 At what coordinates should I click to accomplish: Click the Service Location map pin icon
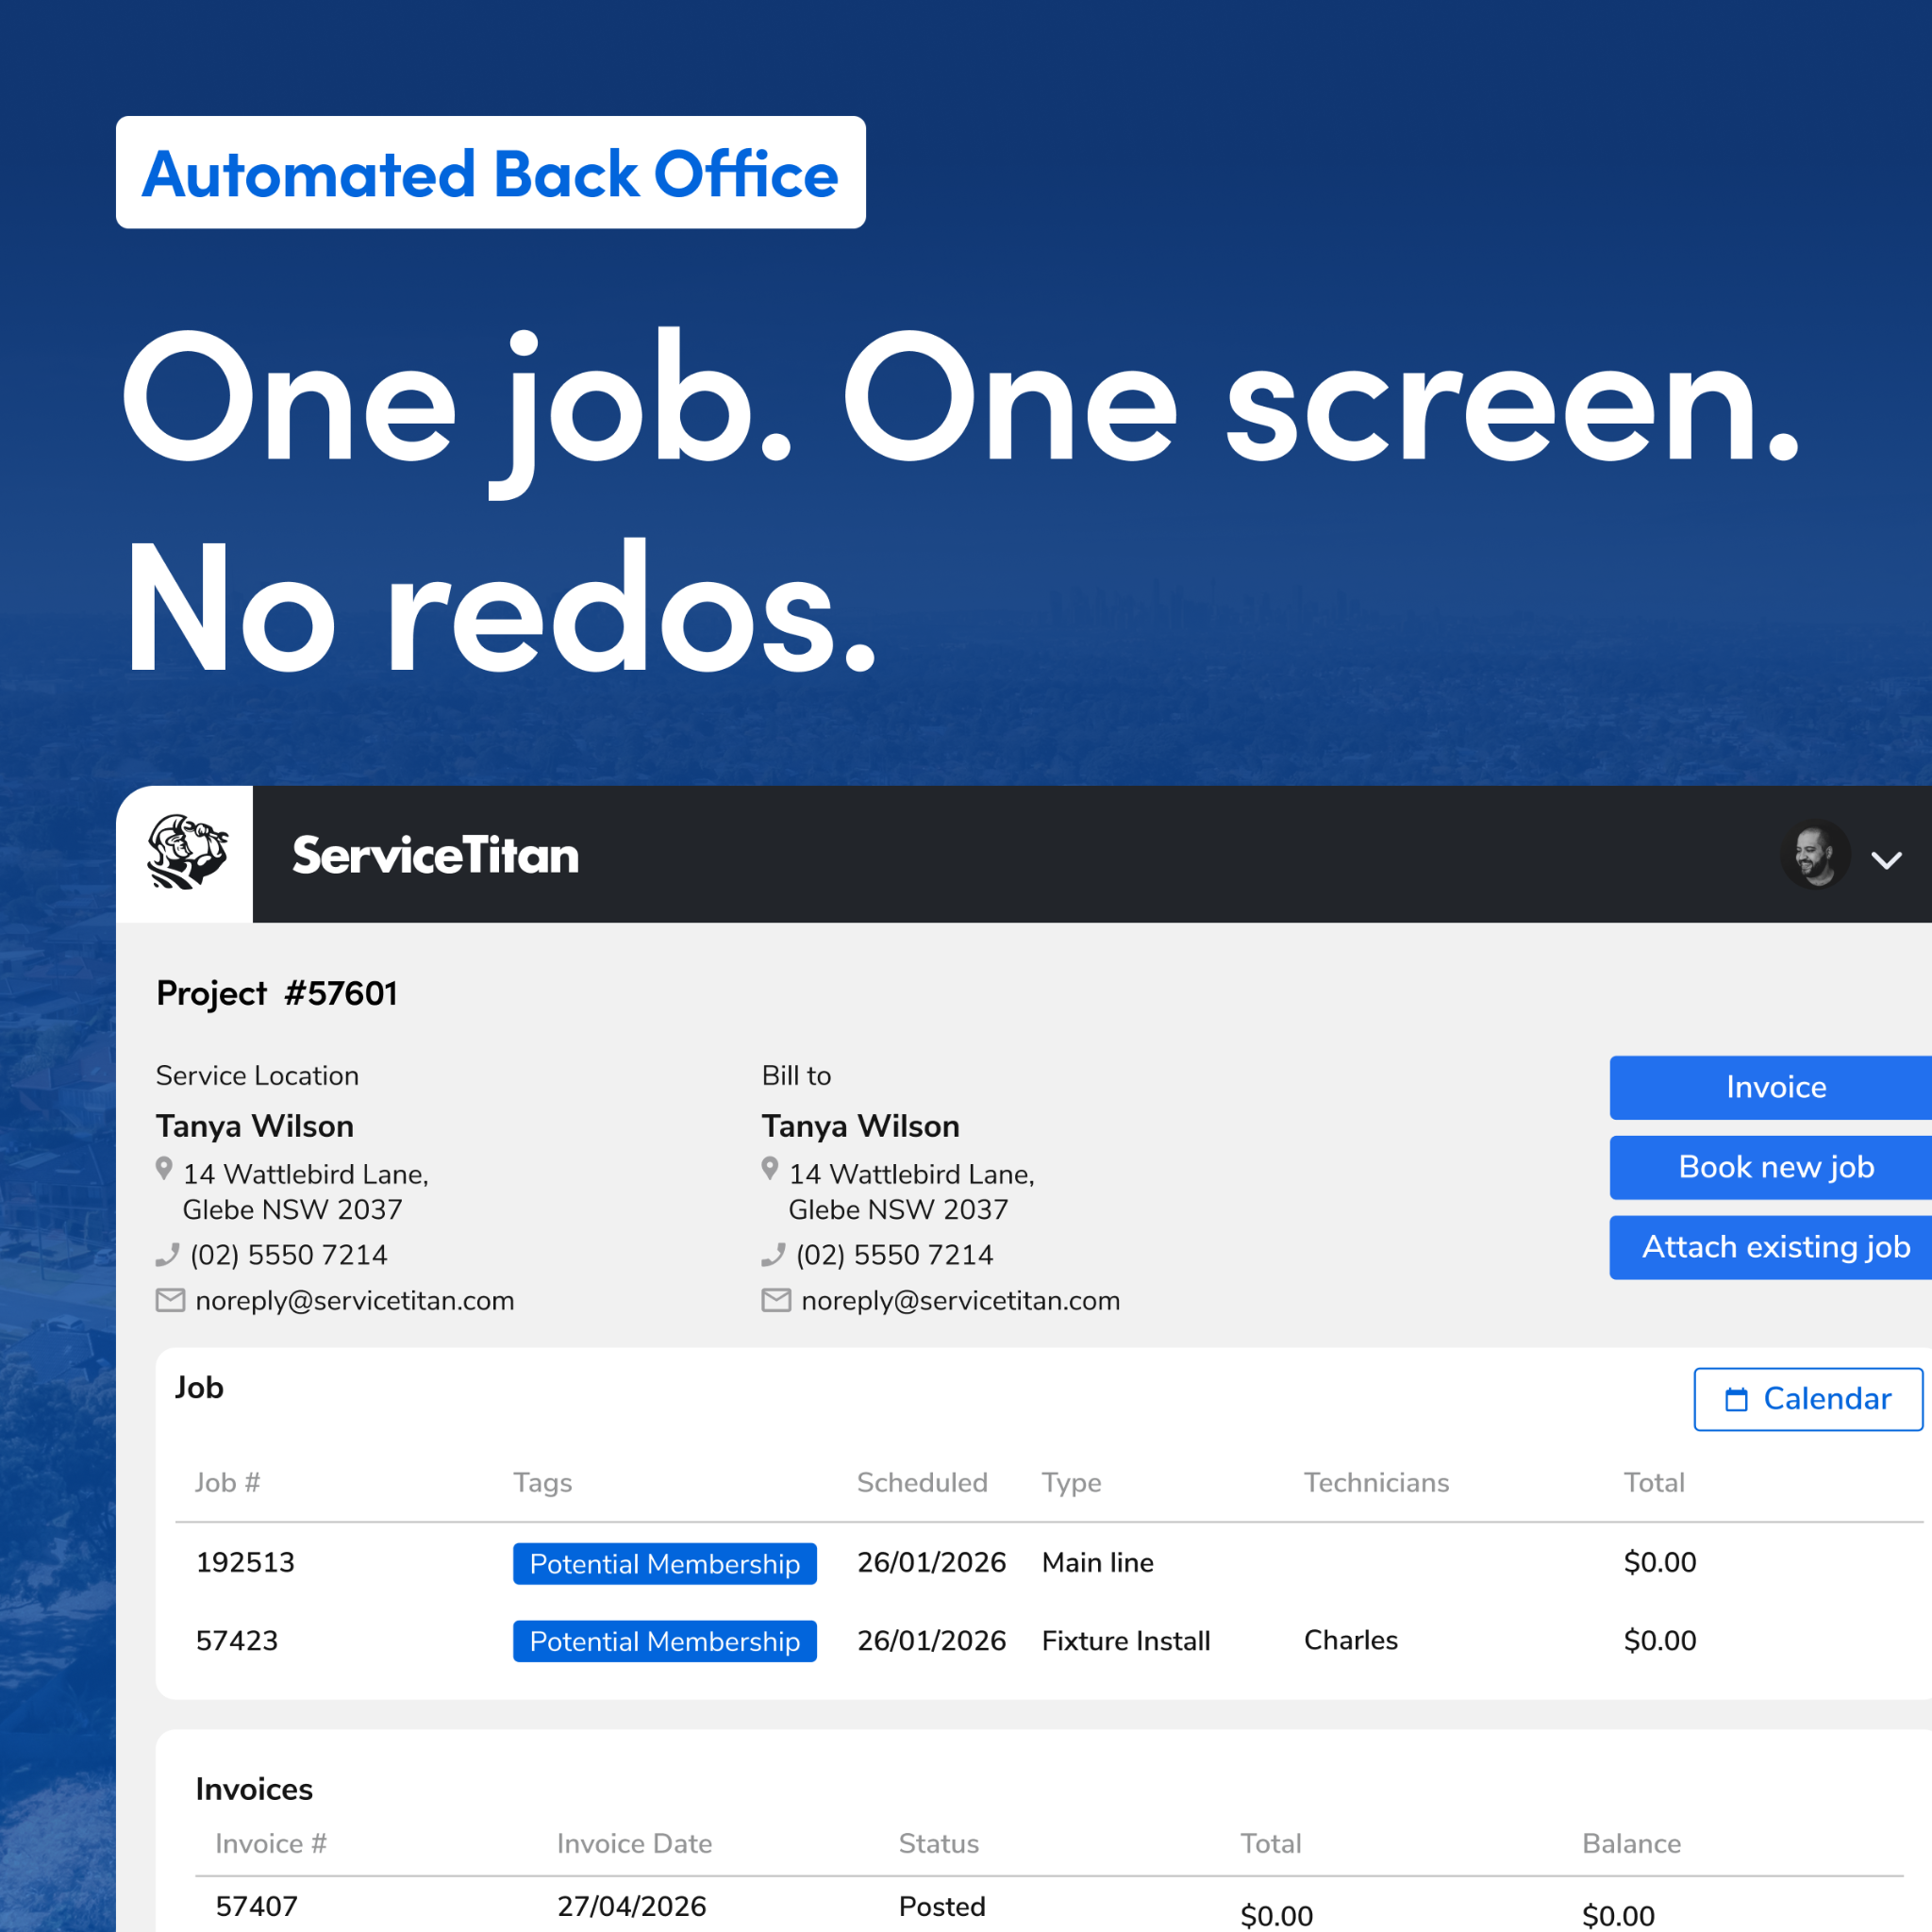pos(164,1169)
